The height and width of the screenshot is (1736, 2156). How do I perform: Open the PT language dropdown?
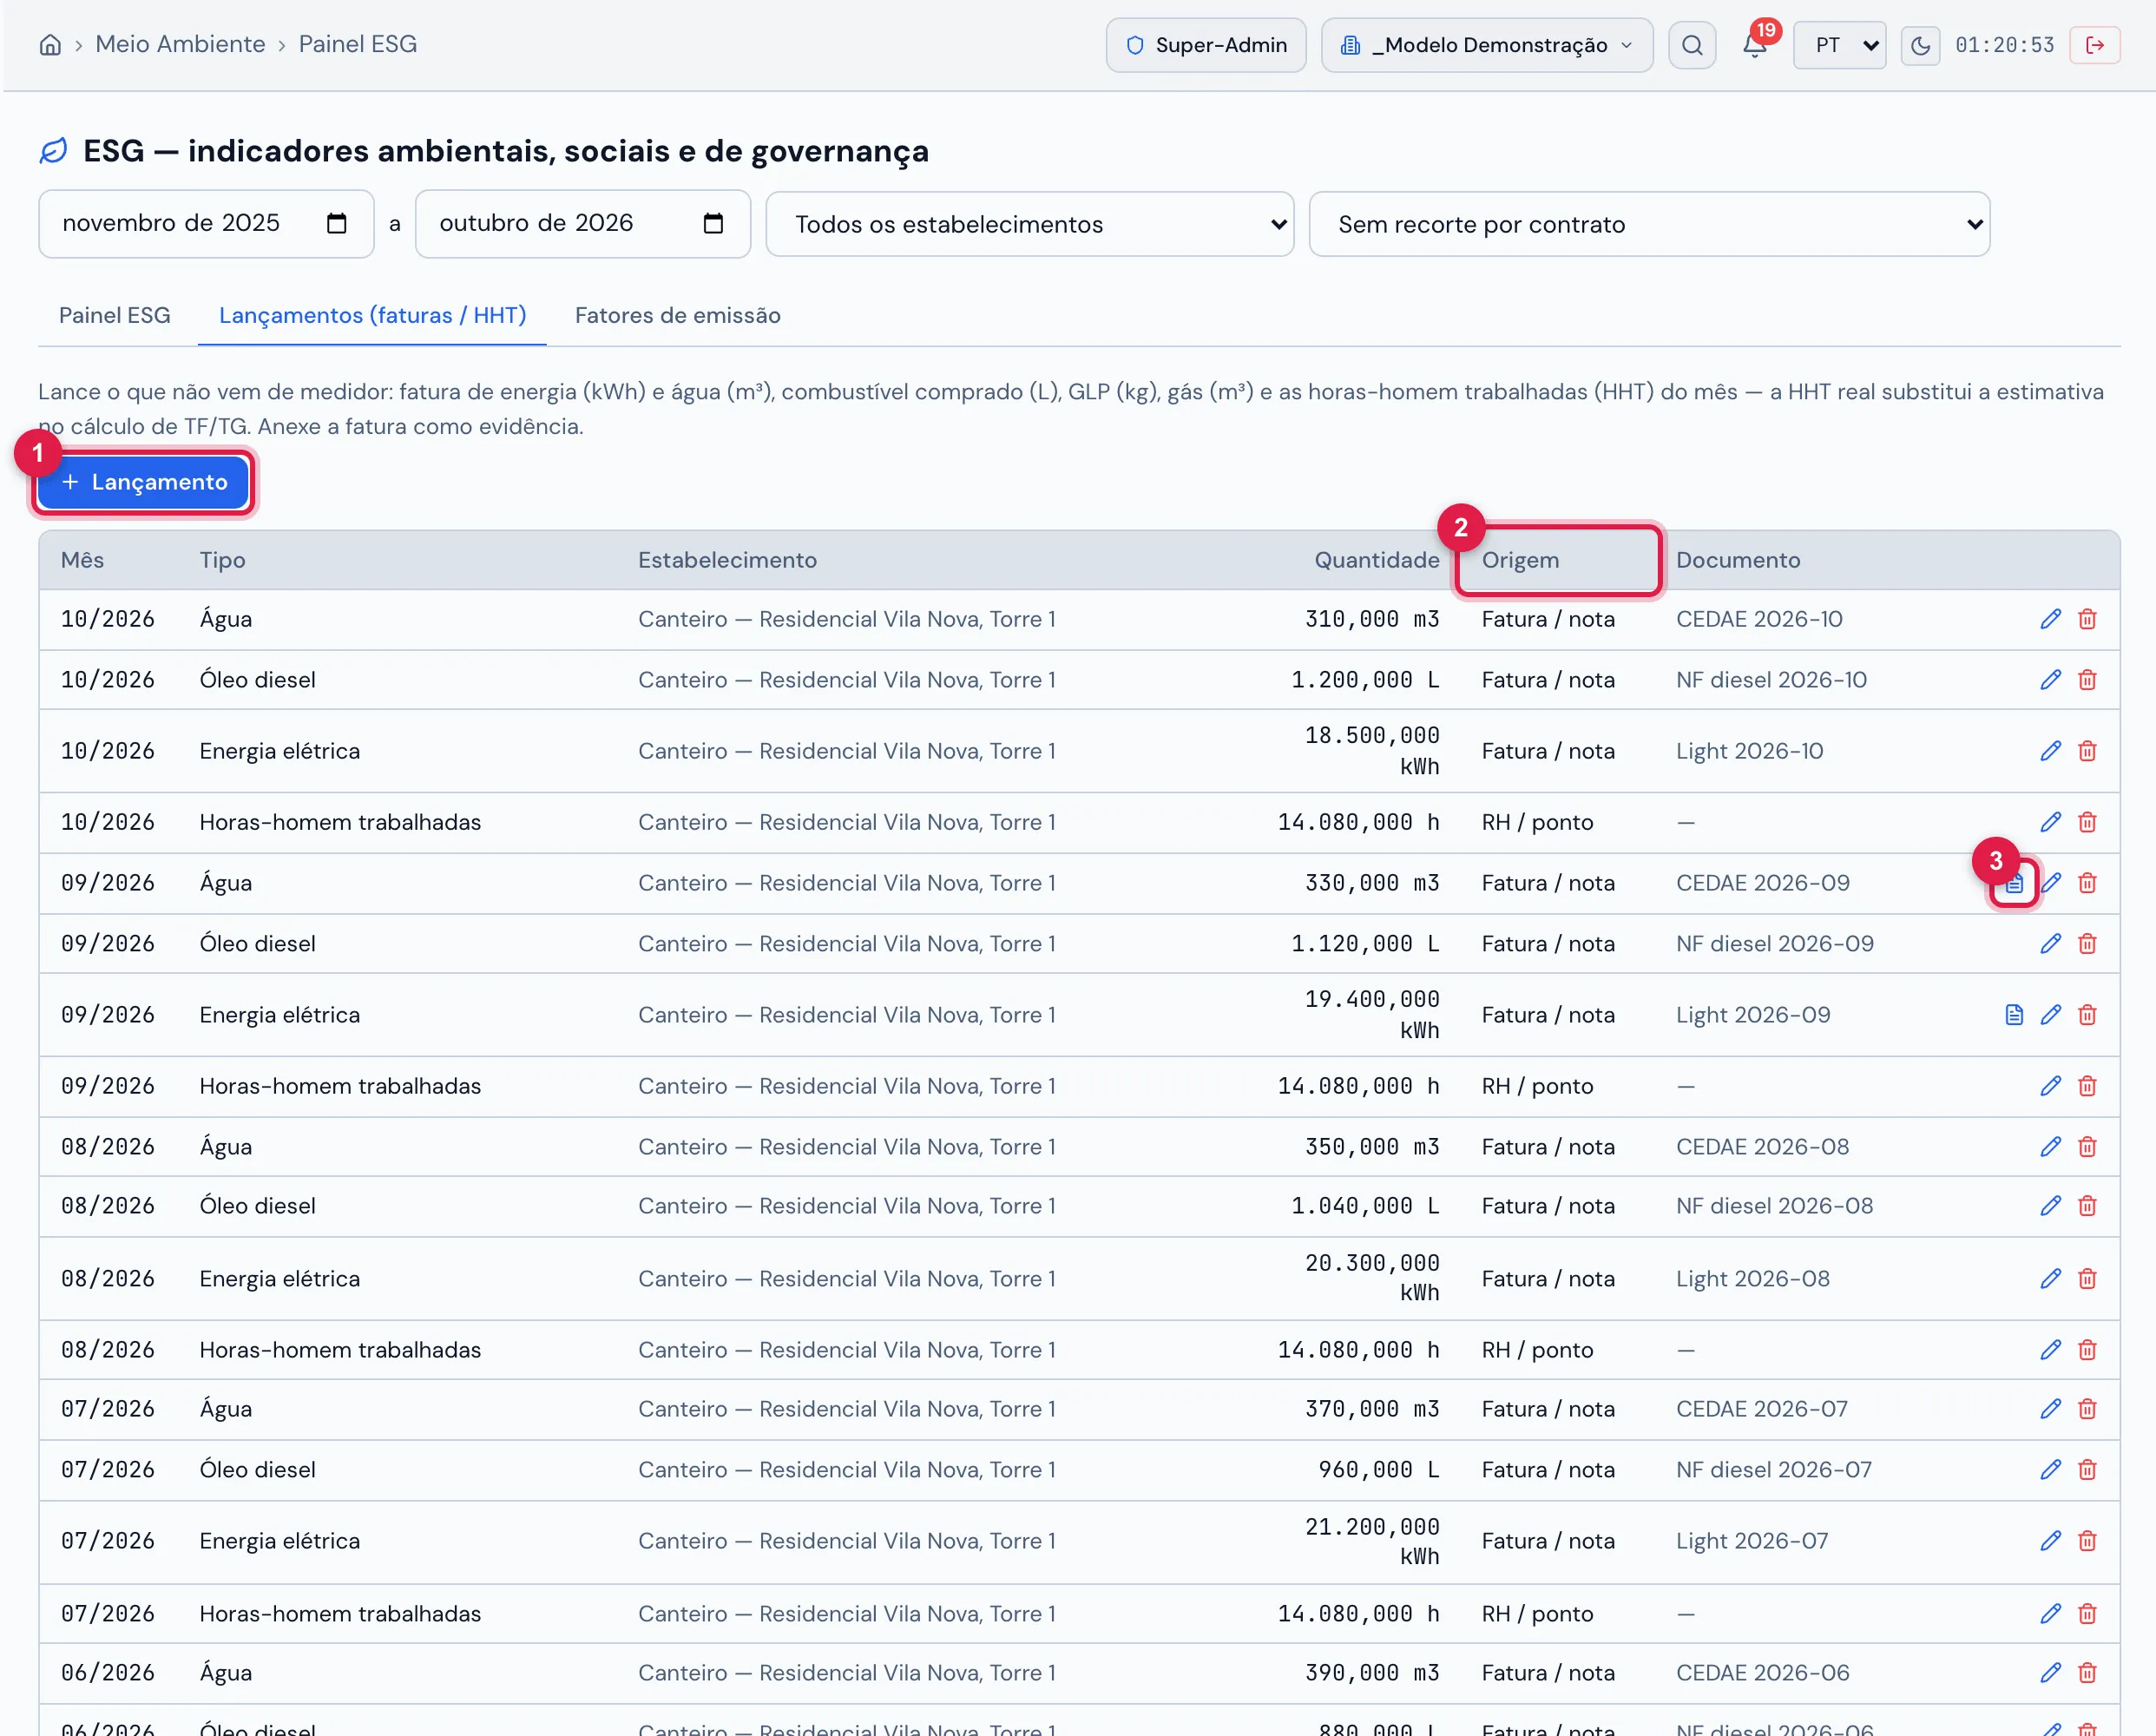point(1839,45)
